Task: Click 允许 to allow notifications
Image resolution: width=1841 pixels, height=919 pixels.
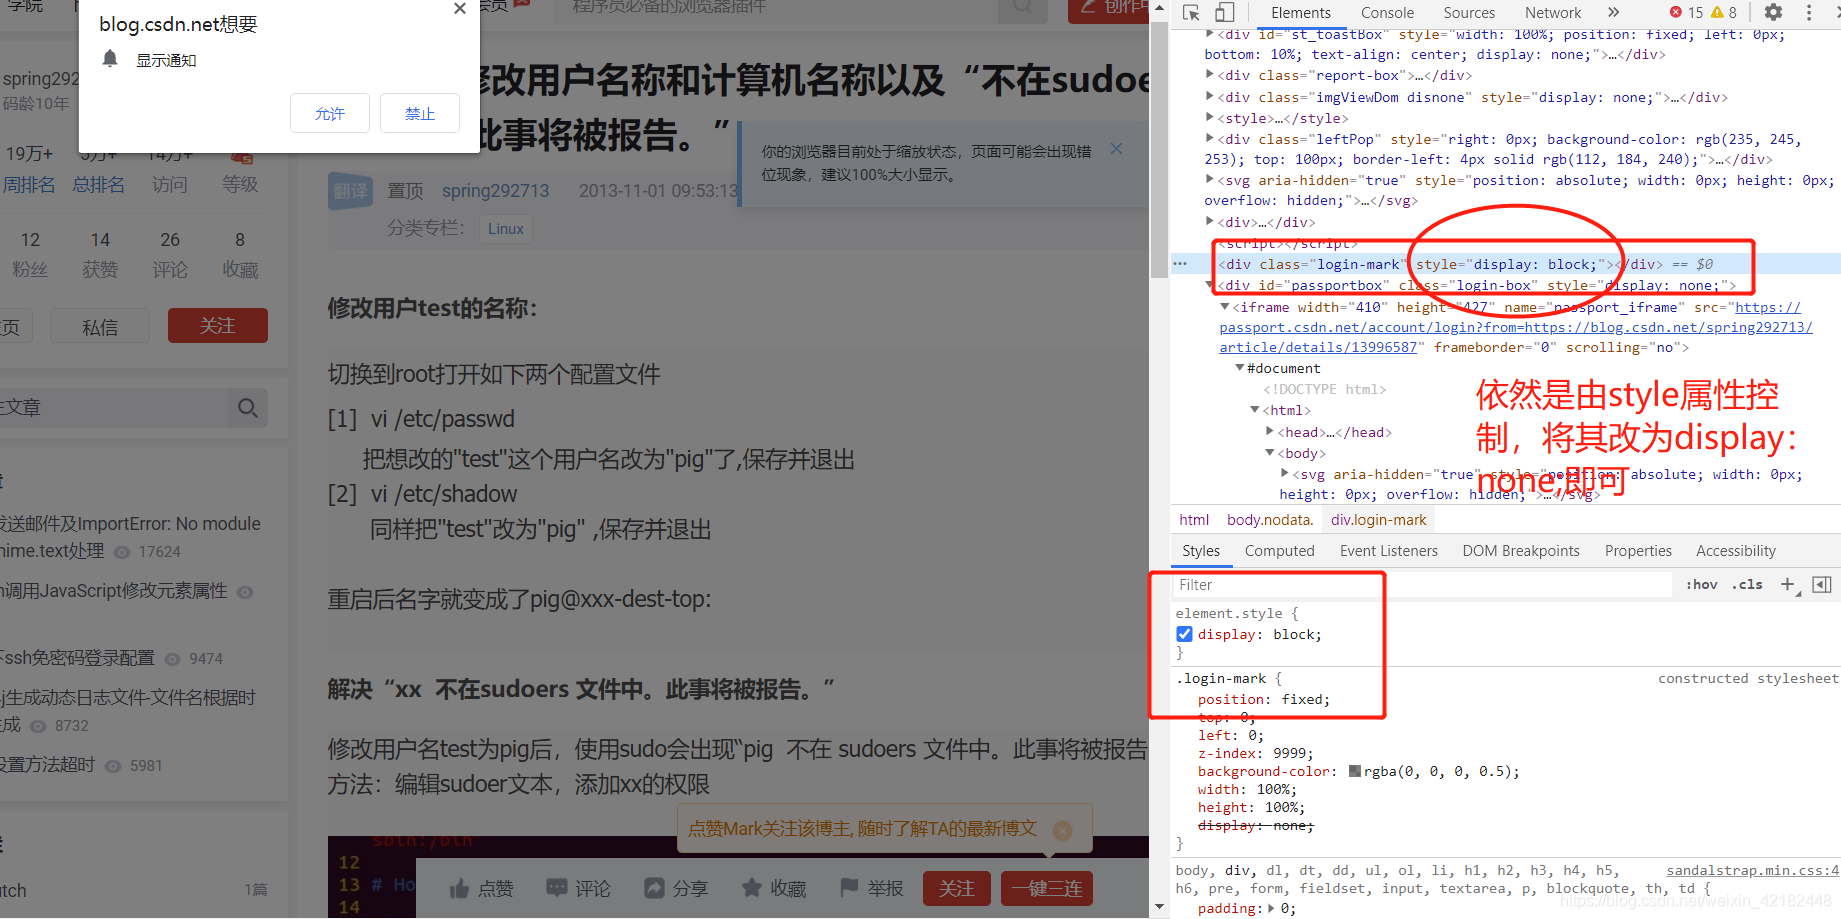Action: pos(330,113)
